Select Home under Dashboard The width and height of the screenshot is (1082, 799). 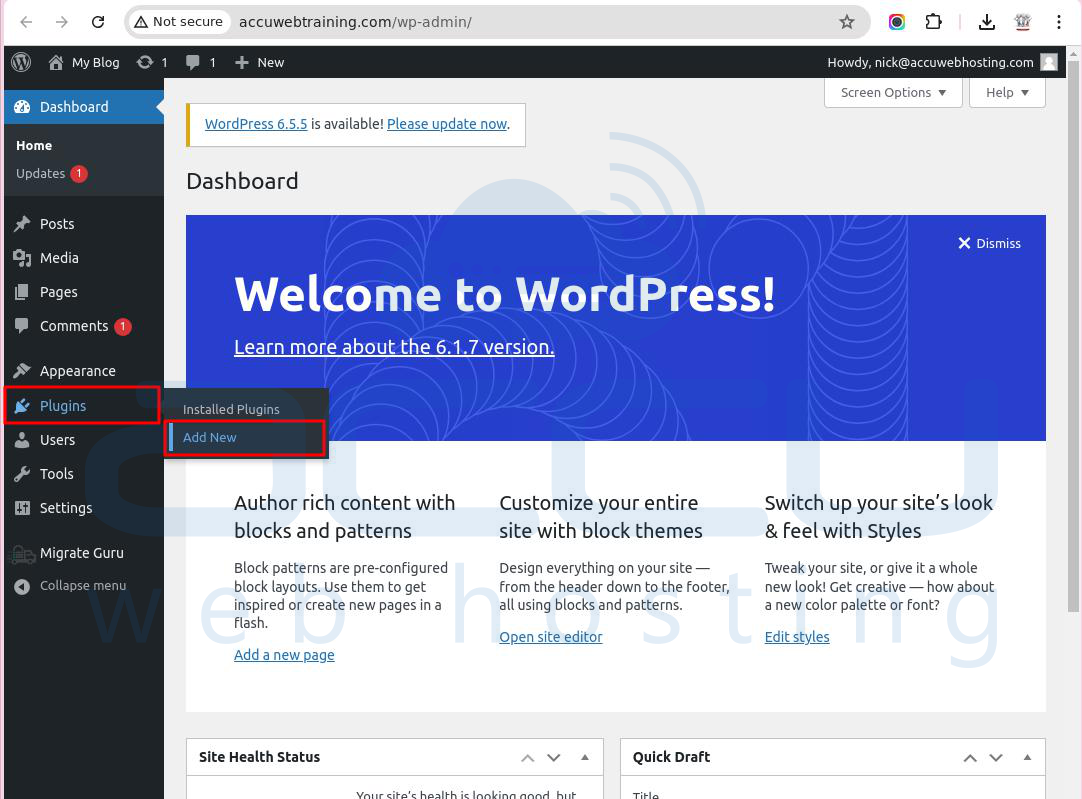34,146
